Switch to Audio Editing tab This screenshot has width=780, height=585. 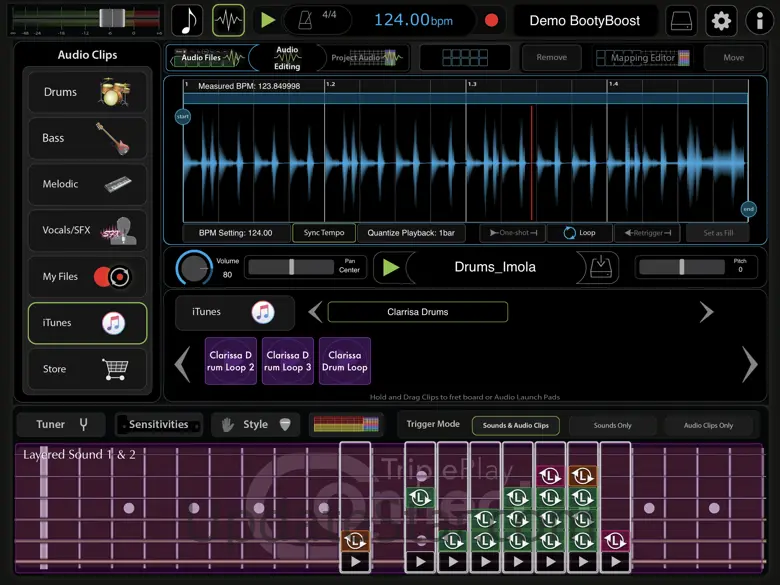pos(287,58)
